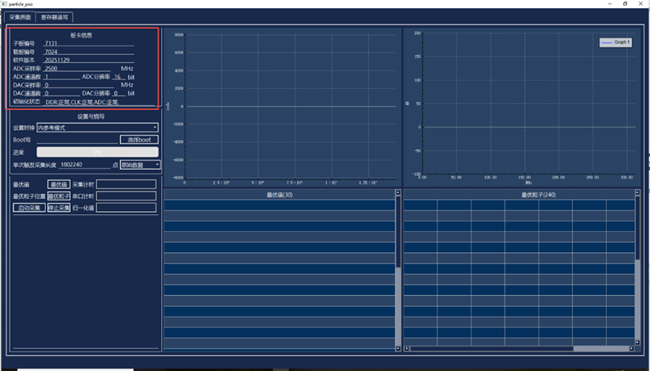This screenshot has width=650, height=371.
Task: Click the 采集计时 field
Action: (126, 184)
